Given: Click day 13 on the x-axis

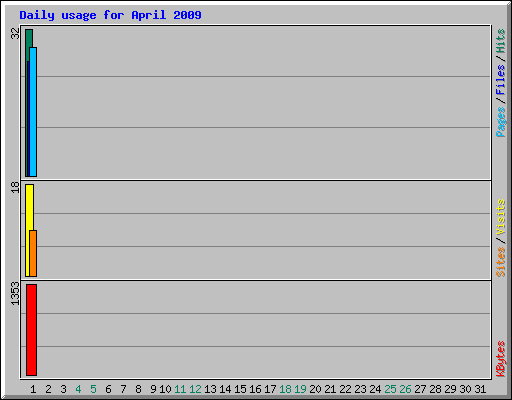Looking at the screenshot, I should click(210, 389).
